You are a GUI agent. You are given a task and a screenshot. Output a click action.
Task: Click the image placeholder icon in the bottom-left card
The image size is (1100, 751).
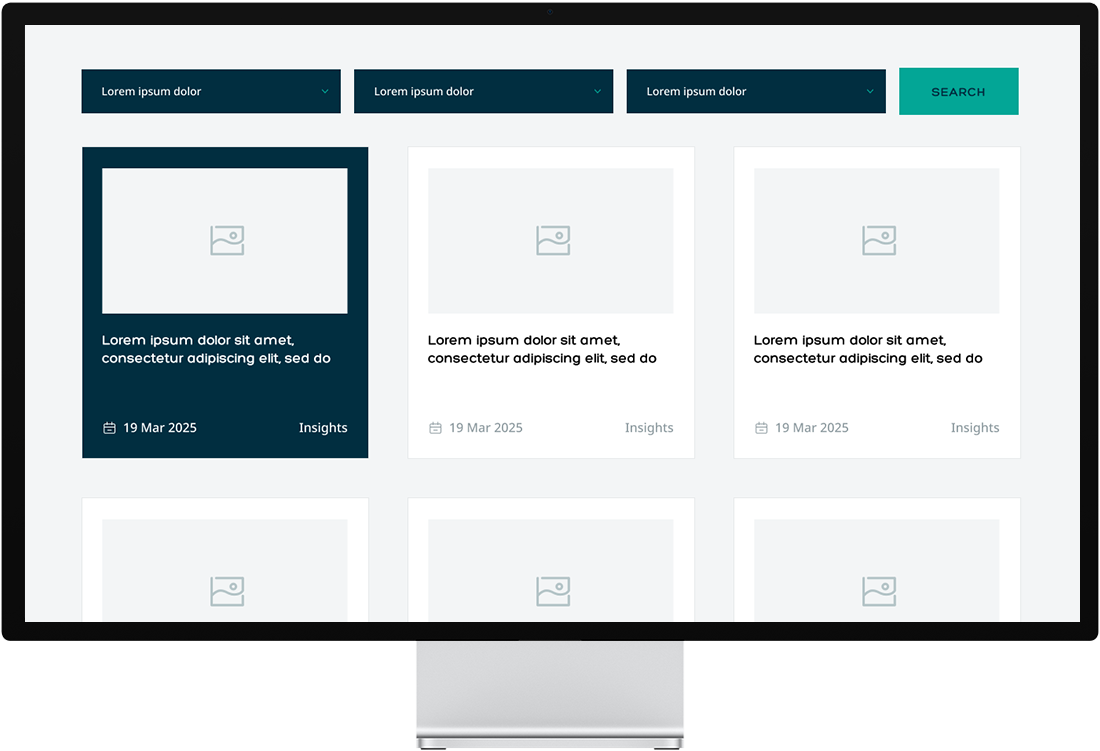click(227, 592)
